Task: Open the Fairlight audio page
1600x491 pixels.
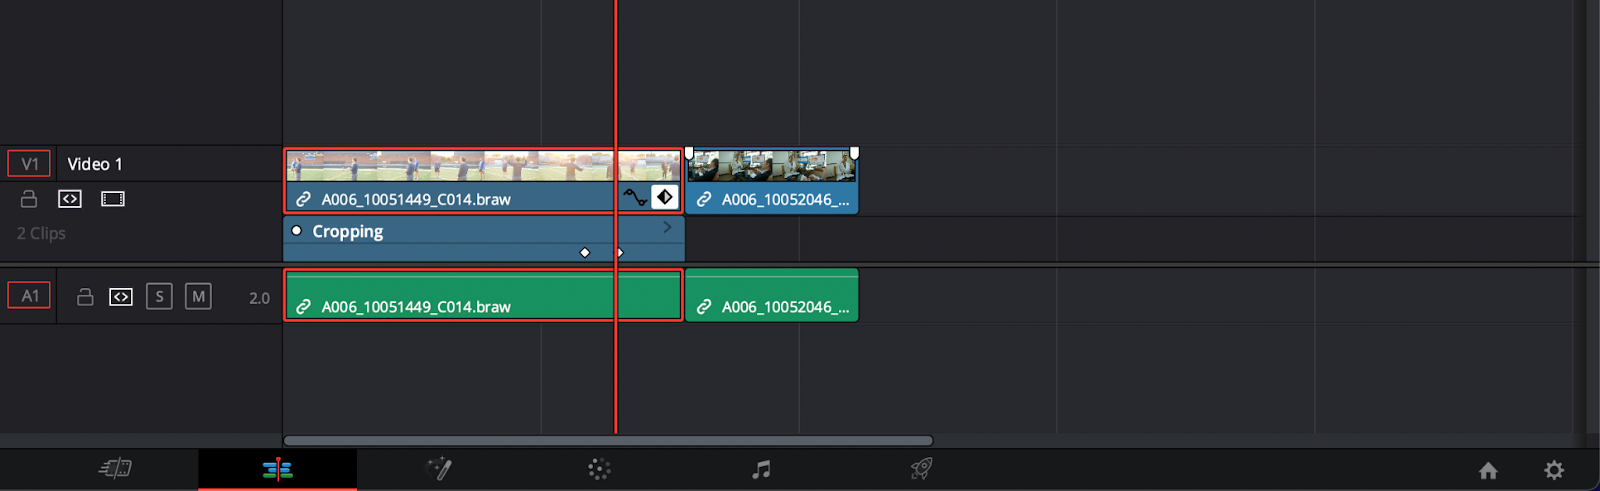Action: click(x=761, y=469)
